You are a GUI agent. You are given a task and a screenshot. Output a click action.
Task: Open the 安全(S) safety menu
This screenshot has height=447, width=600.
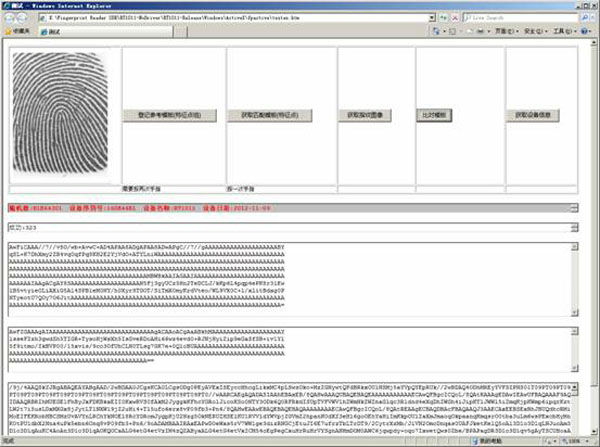[535, 31]
